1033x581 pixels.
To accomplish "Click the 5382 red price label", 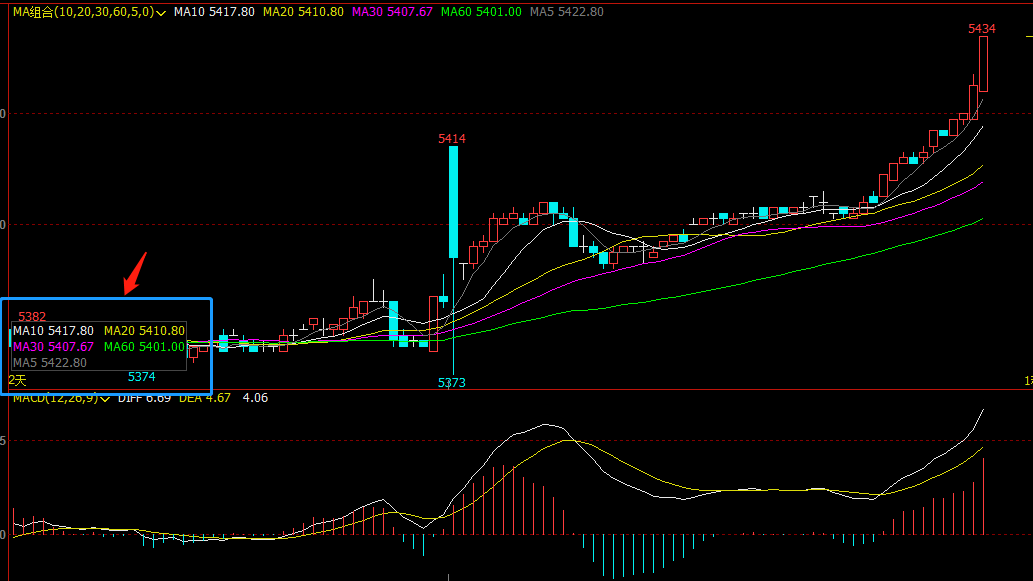I will [32, 317].
